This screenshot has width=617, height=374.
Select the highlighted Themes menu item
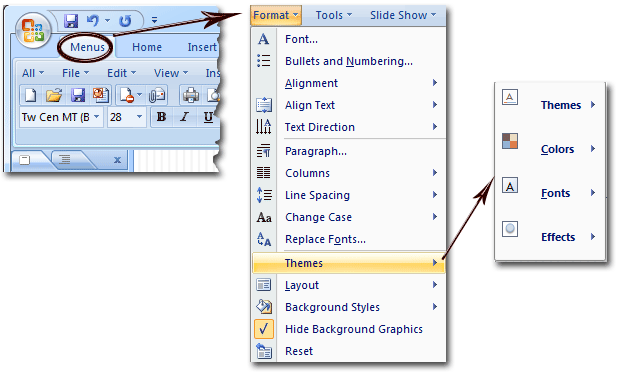(x=349, y=263)
